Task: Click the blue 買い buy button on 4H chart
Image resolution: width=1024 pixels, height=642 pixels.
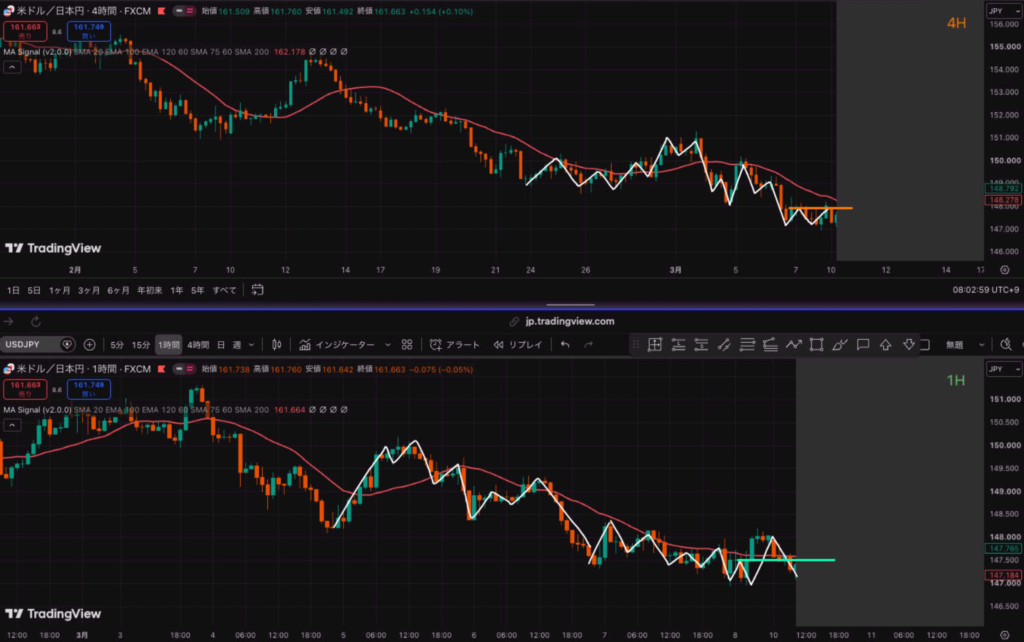Action: pos(89,31)
